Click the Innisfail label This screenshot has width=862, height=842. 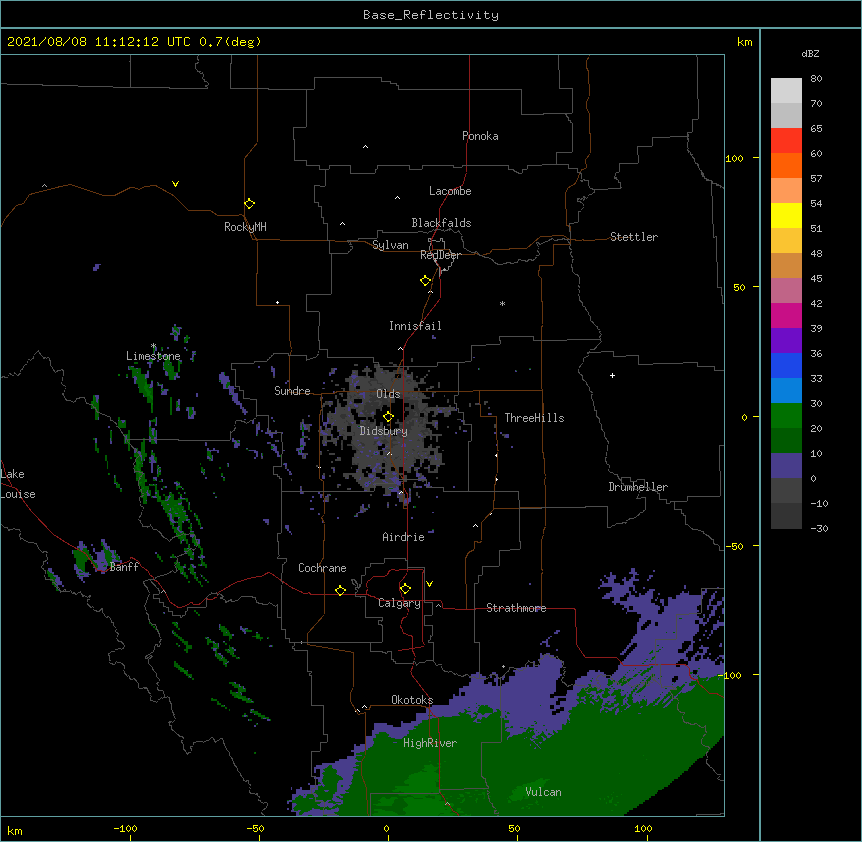pyautogui.click(x=415, y=326)
